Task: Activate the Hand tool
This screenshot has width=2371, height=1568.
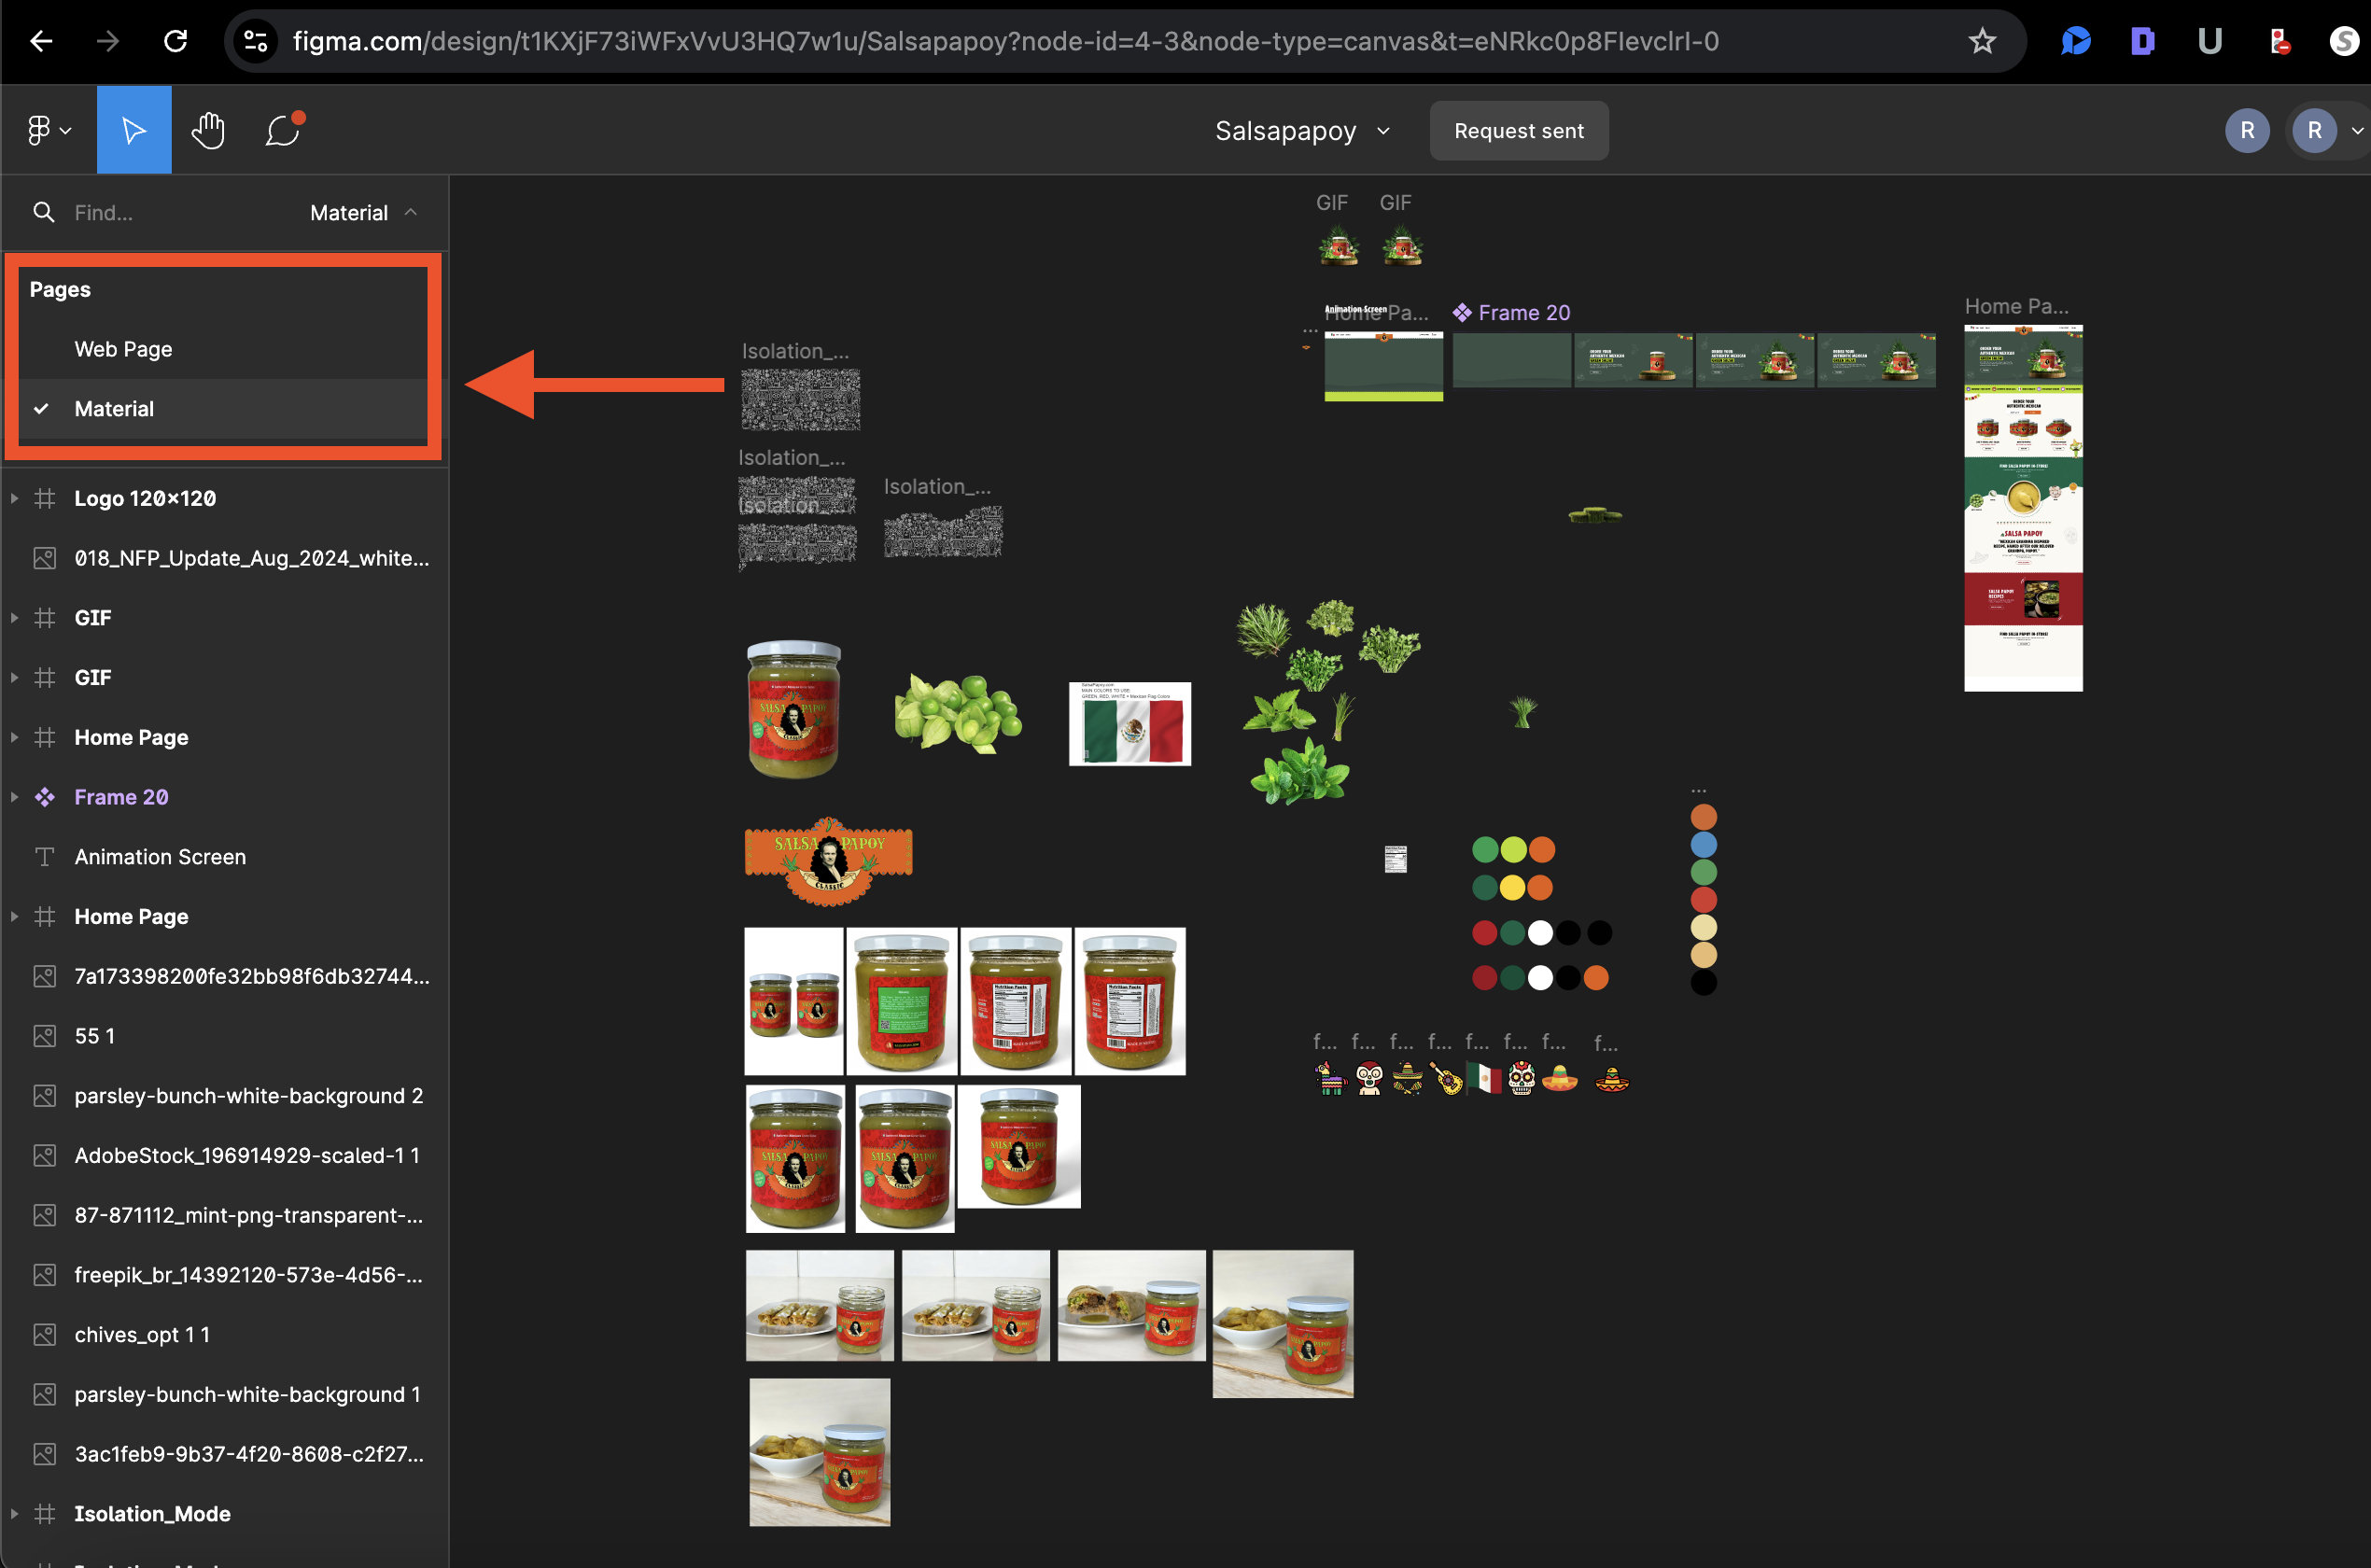Action: 208,130
